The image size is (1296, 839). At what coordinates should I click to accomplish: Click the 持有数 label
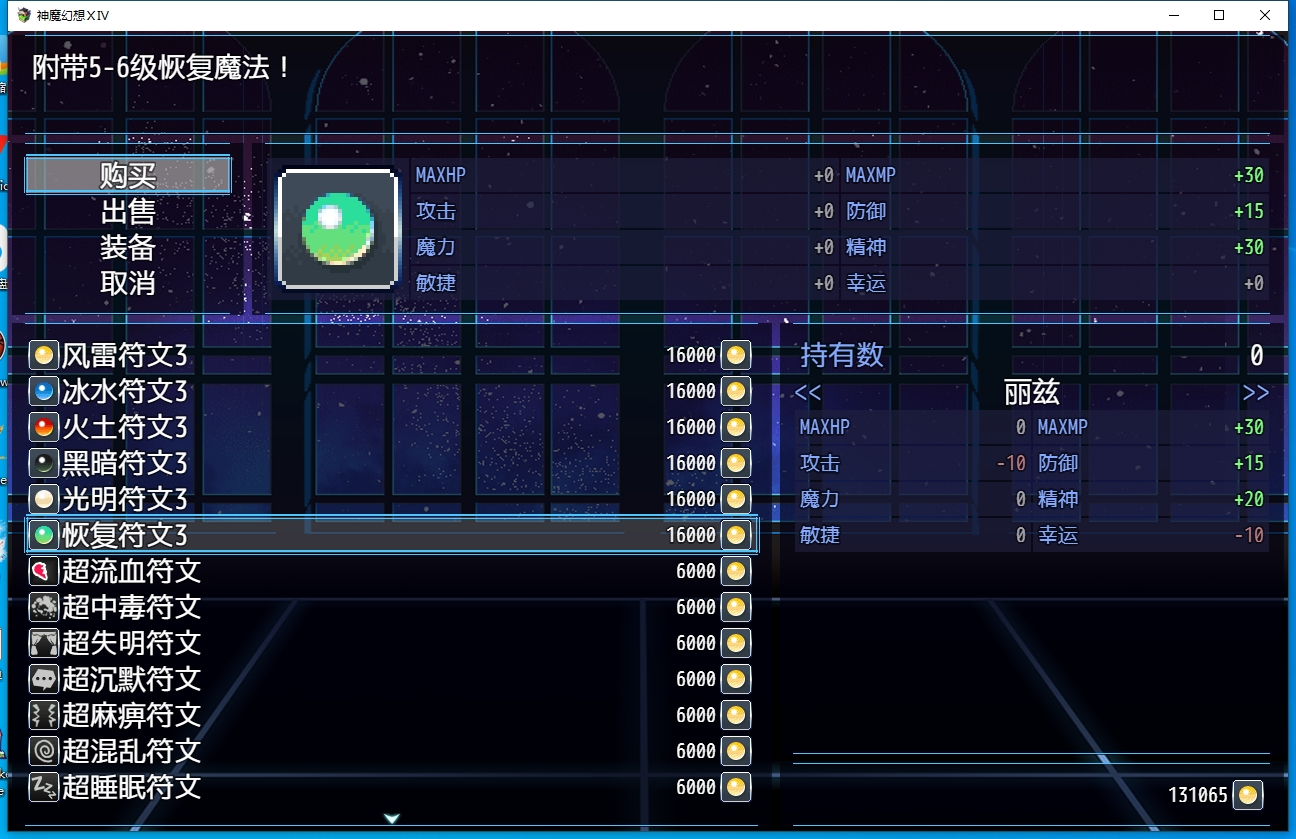pos(842,355)
